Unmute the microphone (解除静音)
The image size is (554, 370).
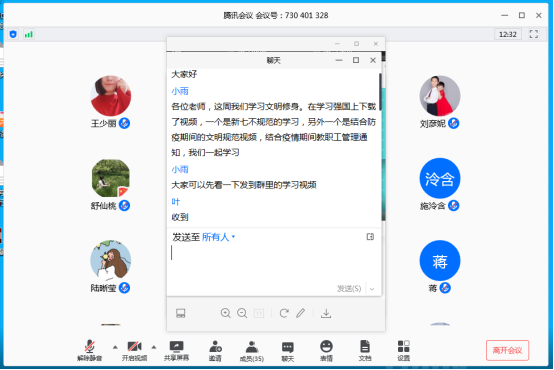[x=89, y=350]
